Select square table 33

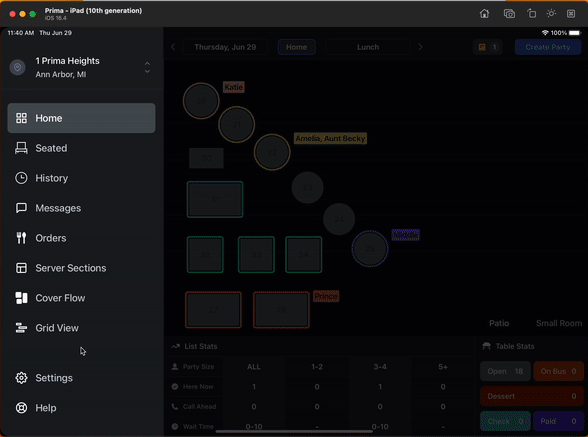(256, 254)
